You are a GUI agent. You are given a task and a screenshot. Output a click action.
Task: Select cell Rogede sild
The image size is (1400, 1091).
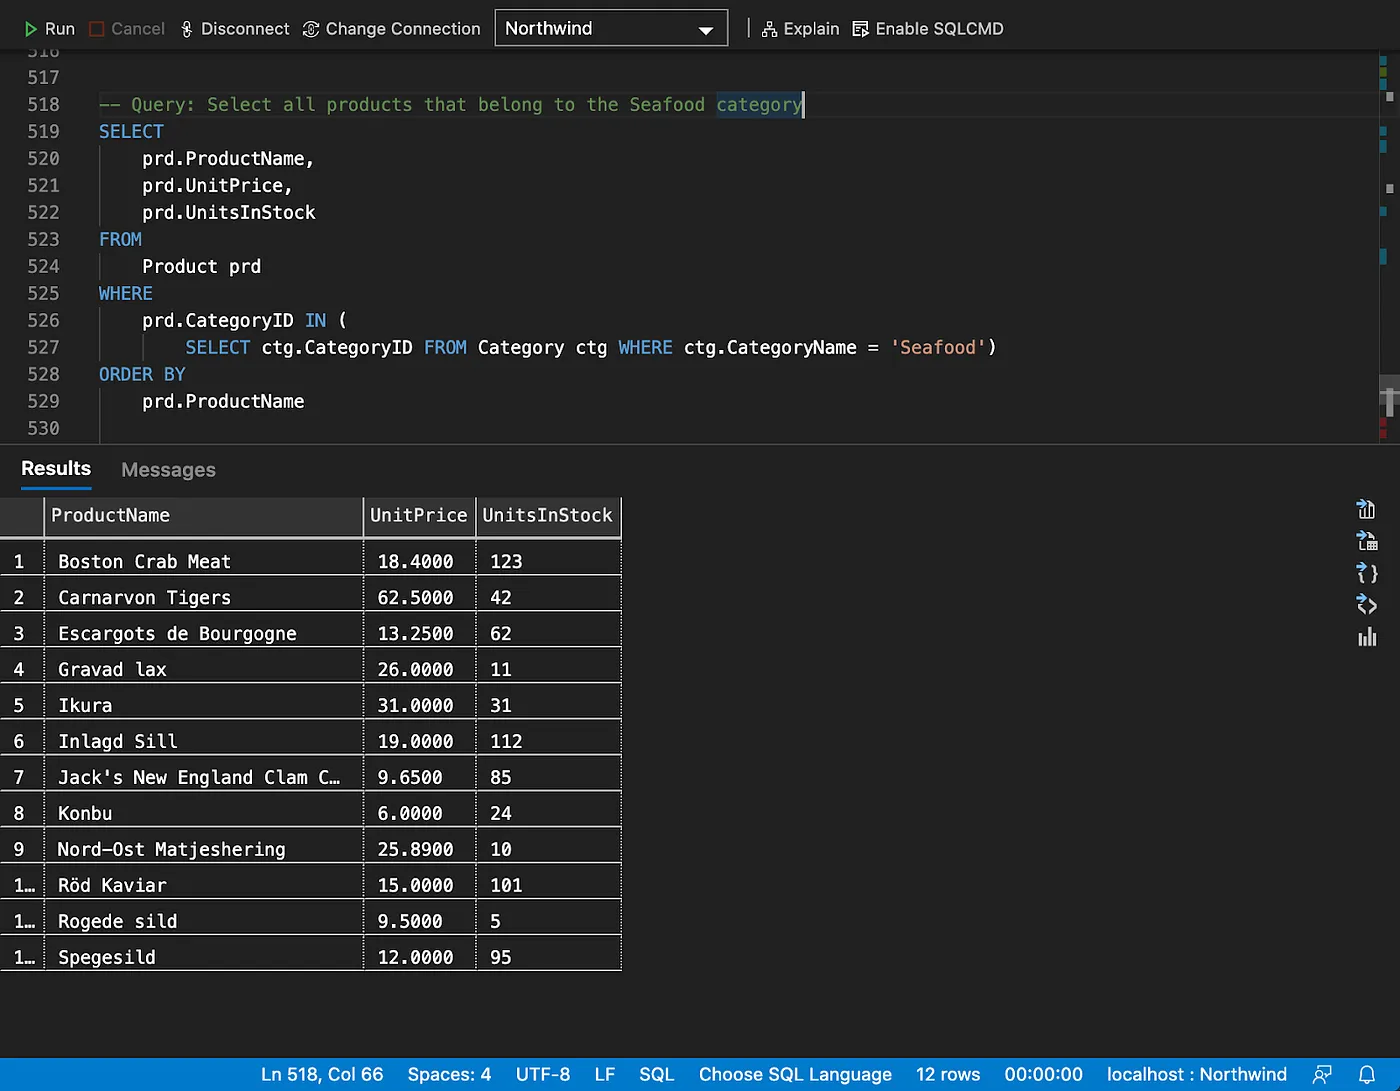(x=204, y=921)
